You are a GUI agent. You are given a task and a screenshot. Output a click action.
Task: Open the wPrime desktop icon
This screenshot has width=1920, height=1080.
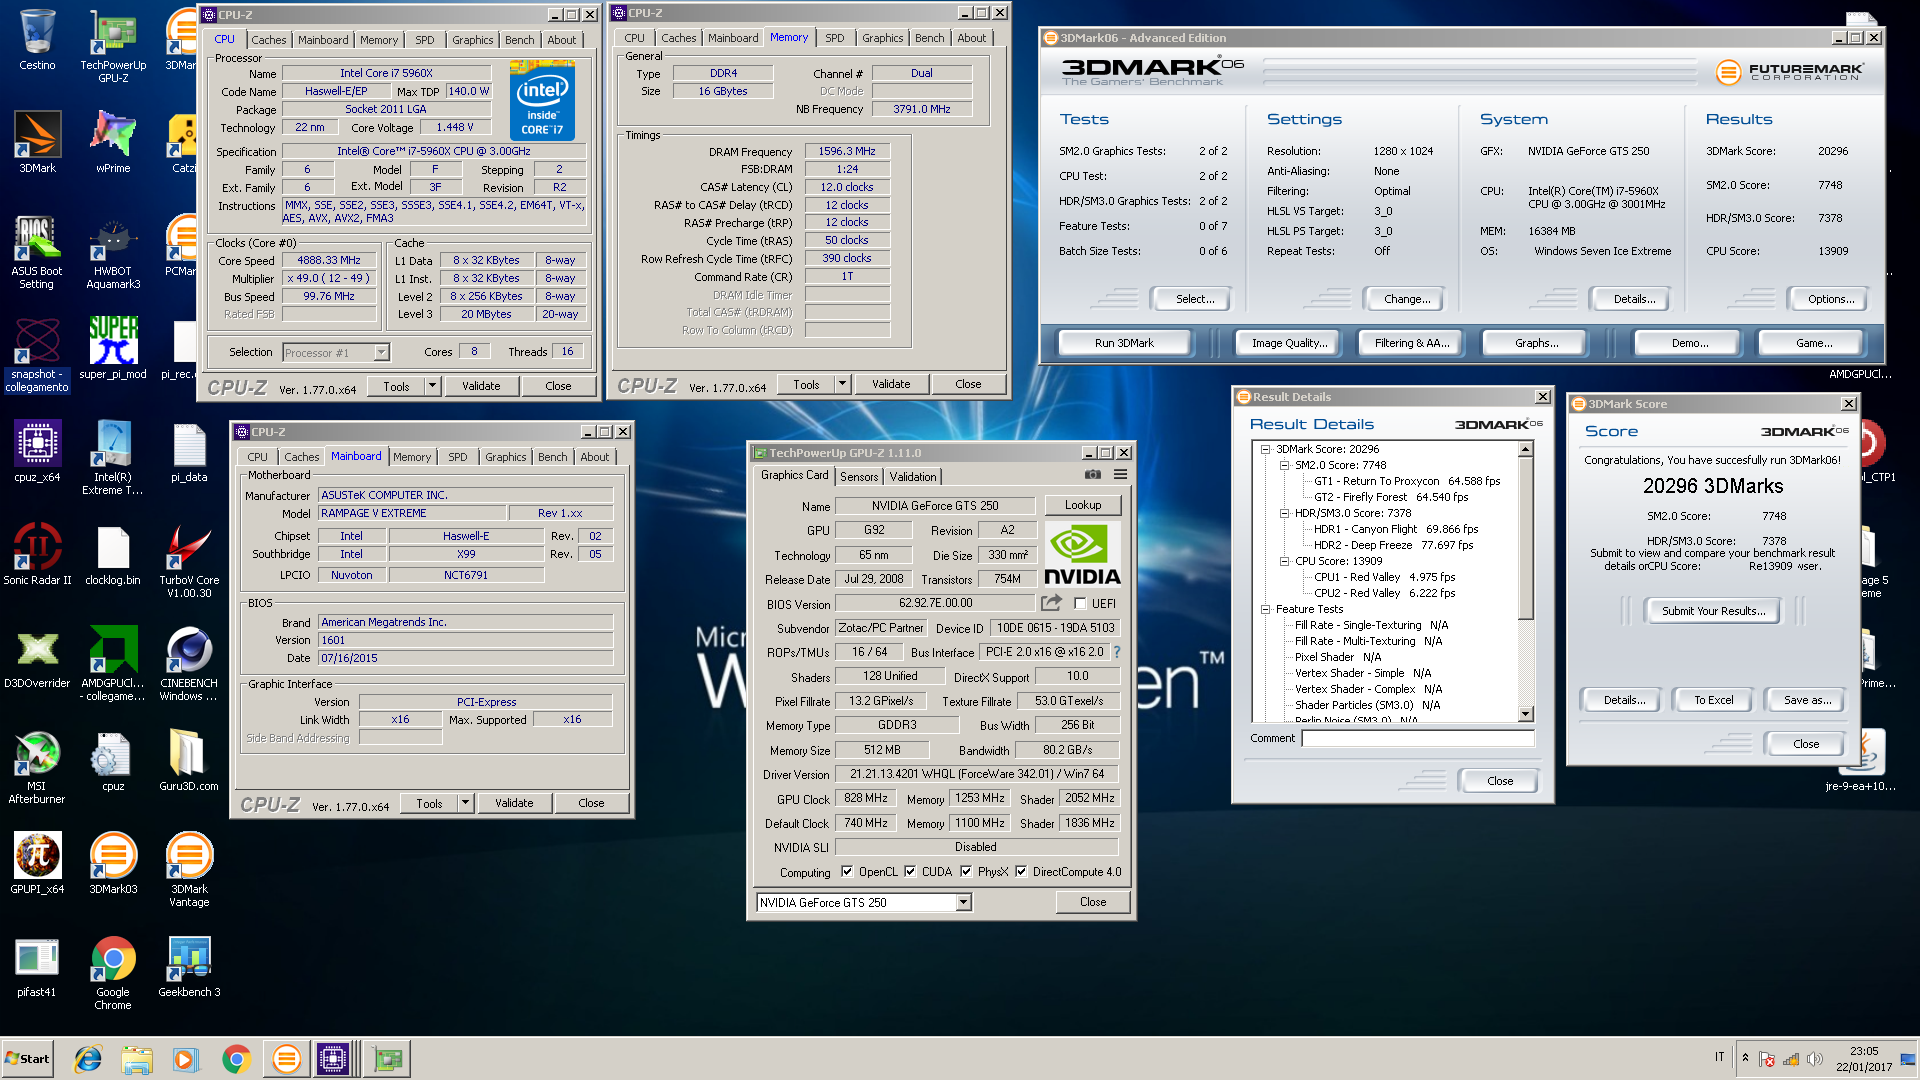click(x=113, y=141)
